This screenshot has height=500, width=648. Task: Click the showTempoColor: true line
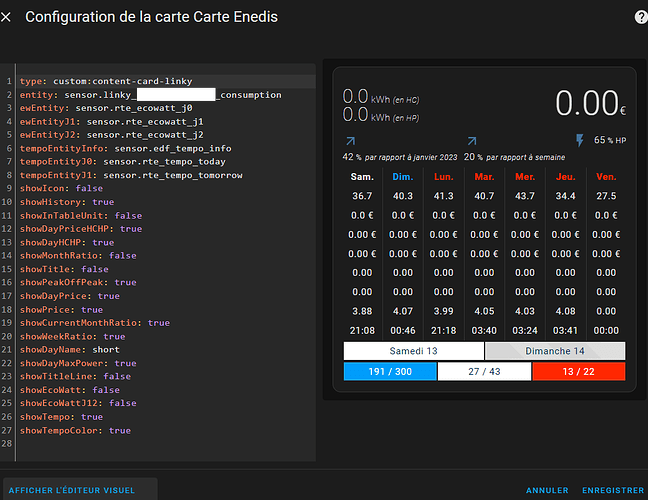tap(75, 431)
